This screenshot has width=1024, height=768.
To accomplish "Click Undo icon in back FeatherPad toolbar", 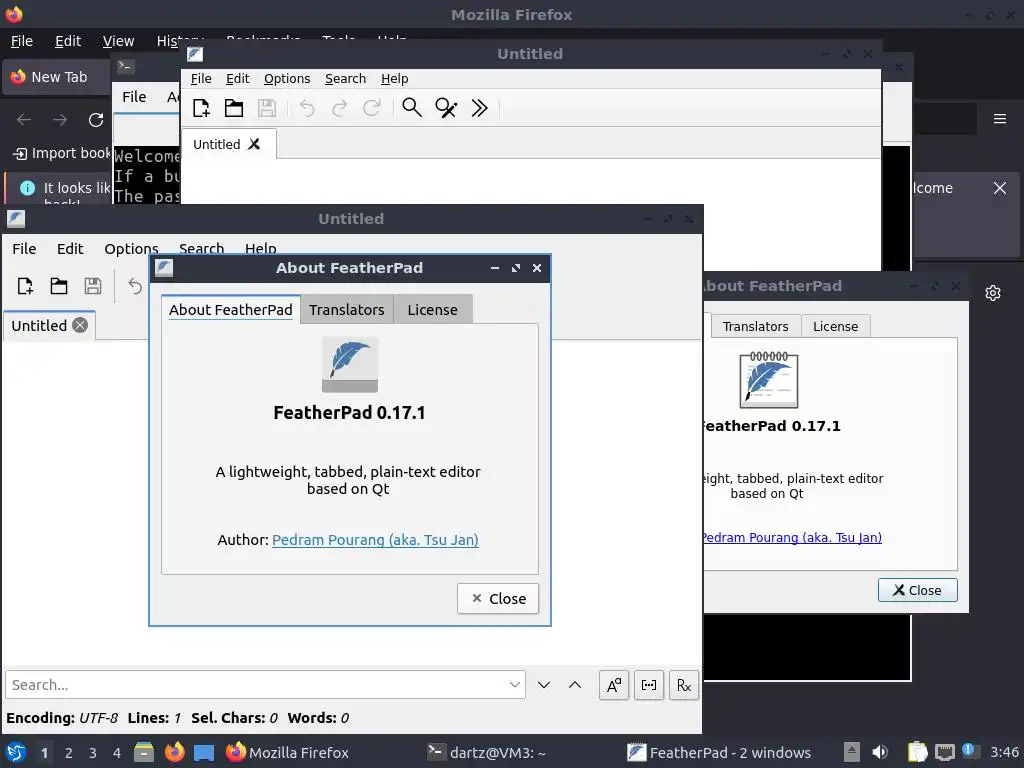I will tap(307, 108).
